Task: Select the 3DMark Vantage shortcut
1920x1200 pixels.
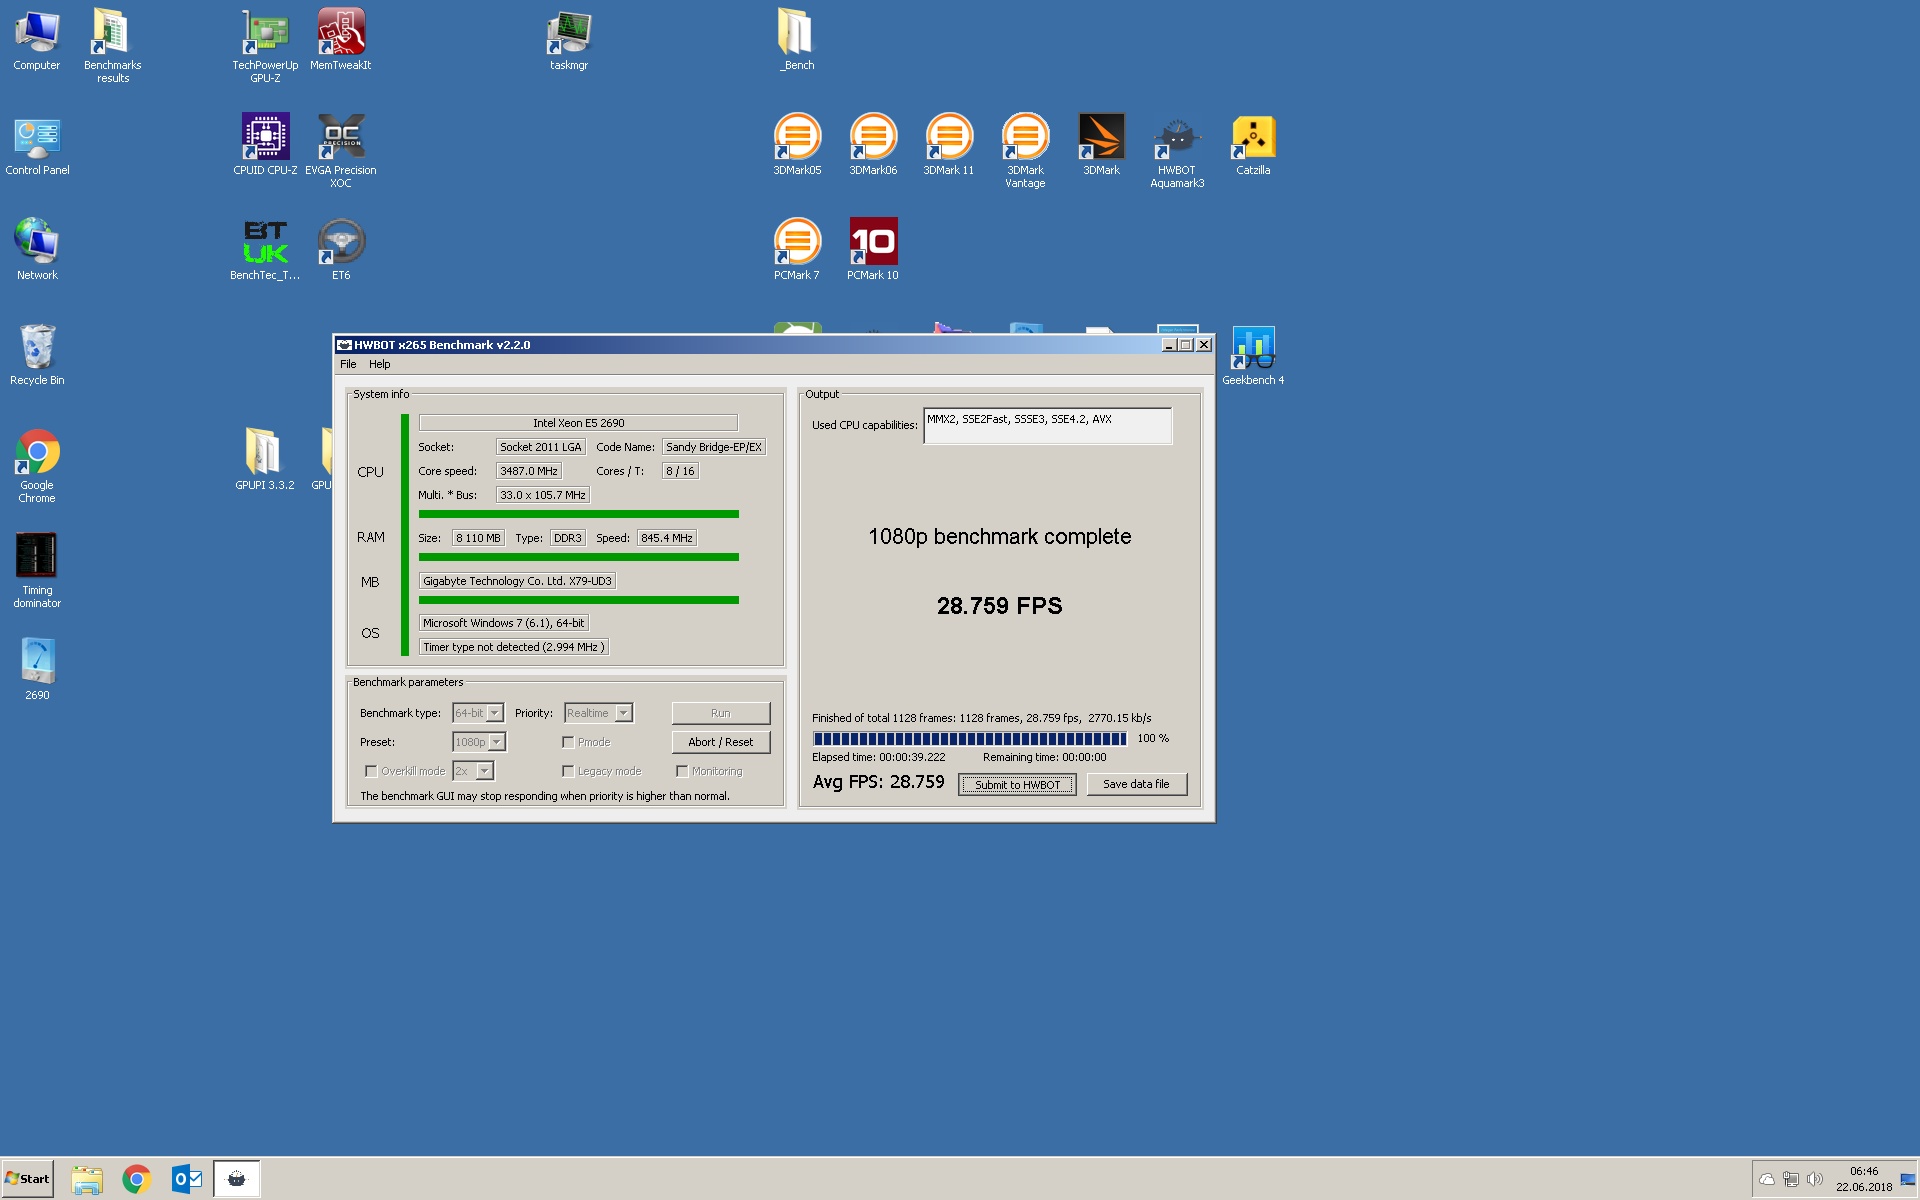Action: [x=1025, y=150]
